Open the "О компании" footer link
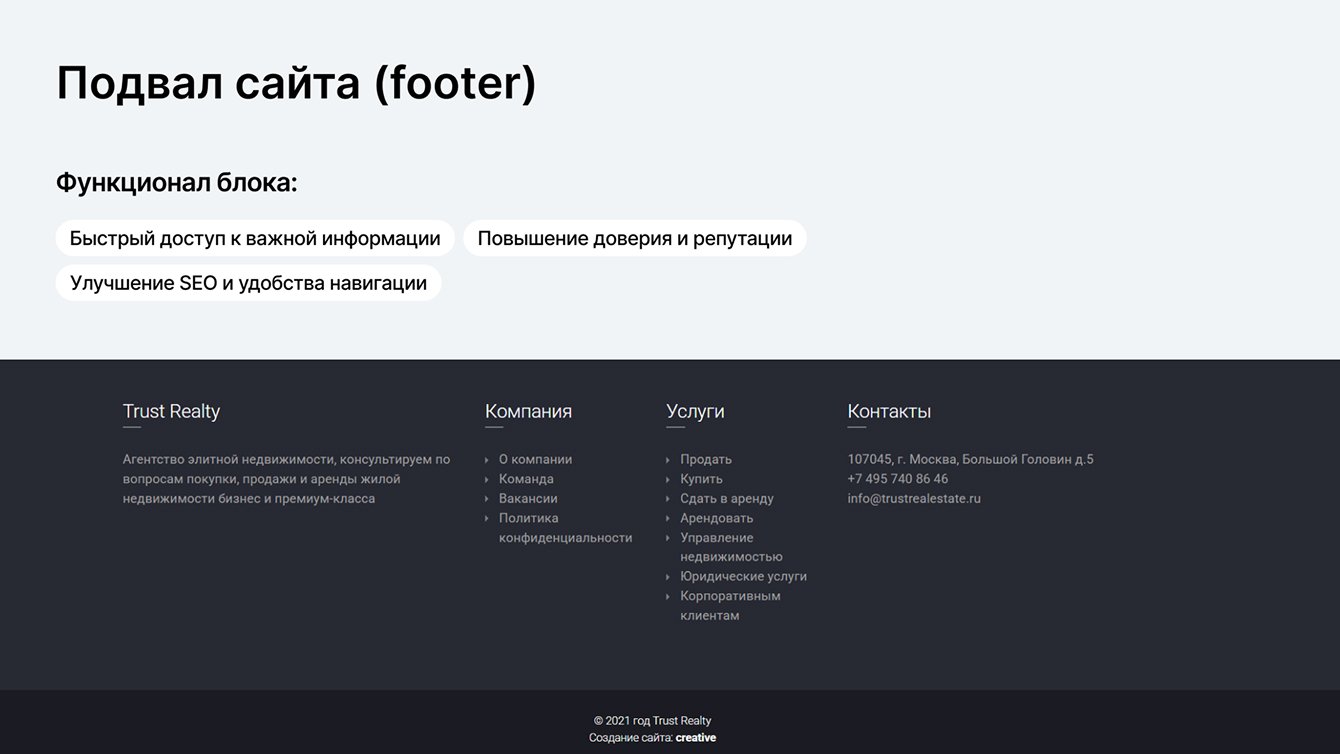This screenshot has height=754, width=1340. click(x=535, y=460)
